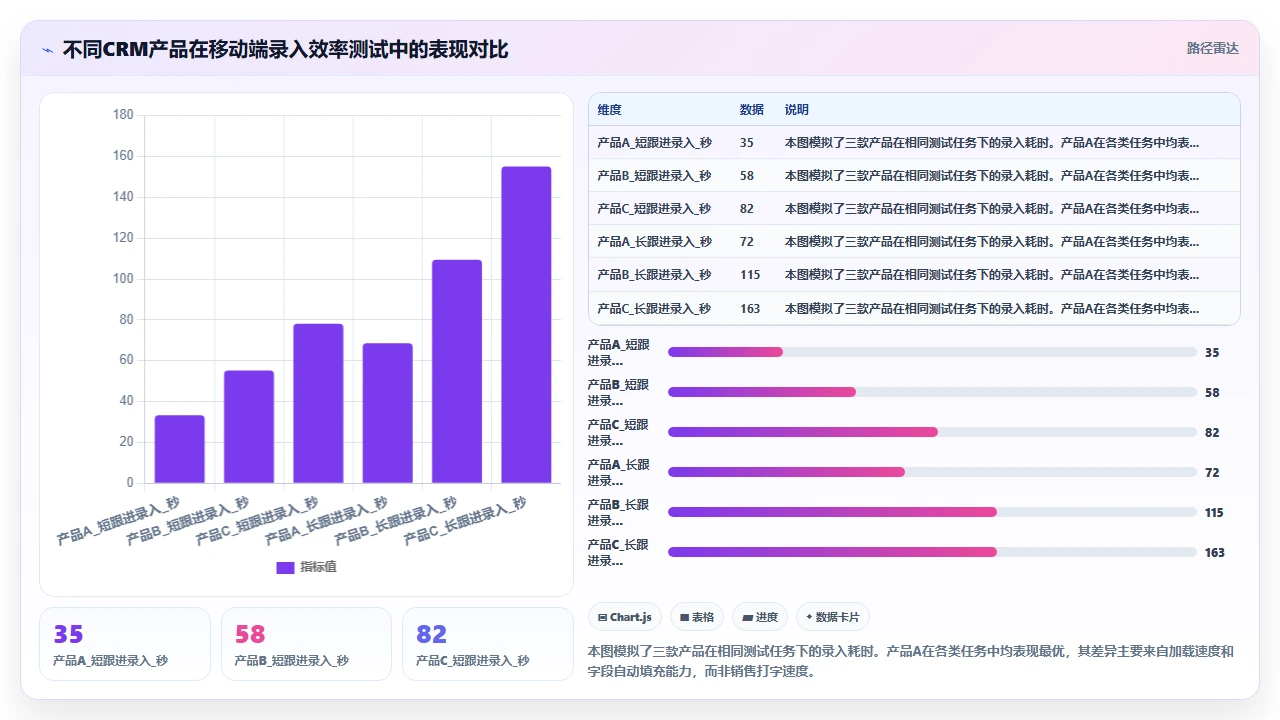Click the chart bar for 产品A_长跟进录入_秒

click(388, 413)
